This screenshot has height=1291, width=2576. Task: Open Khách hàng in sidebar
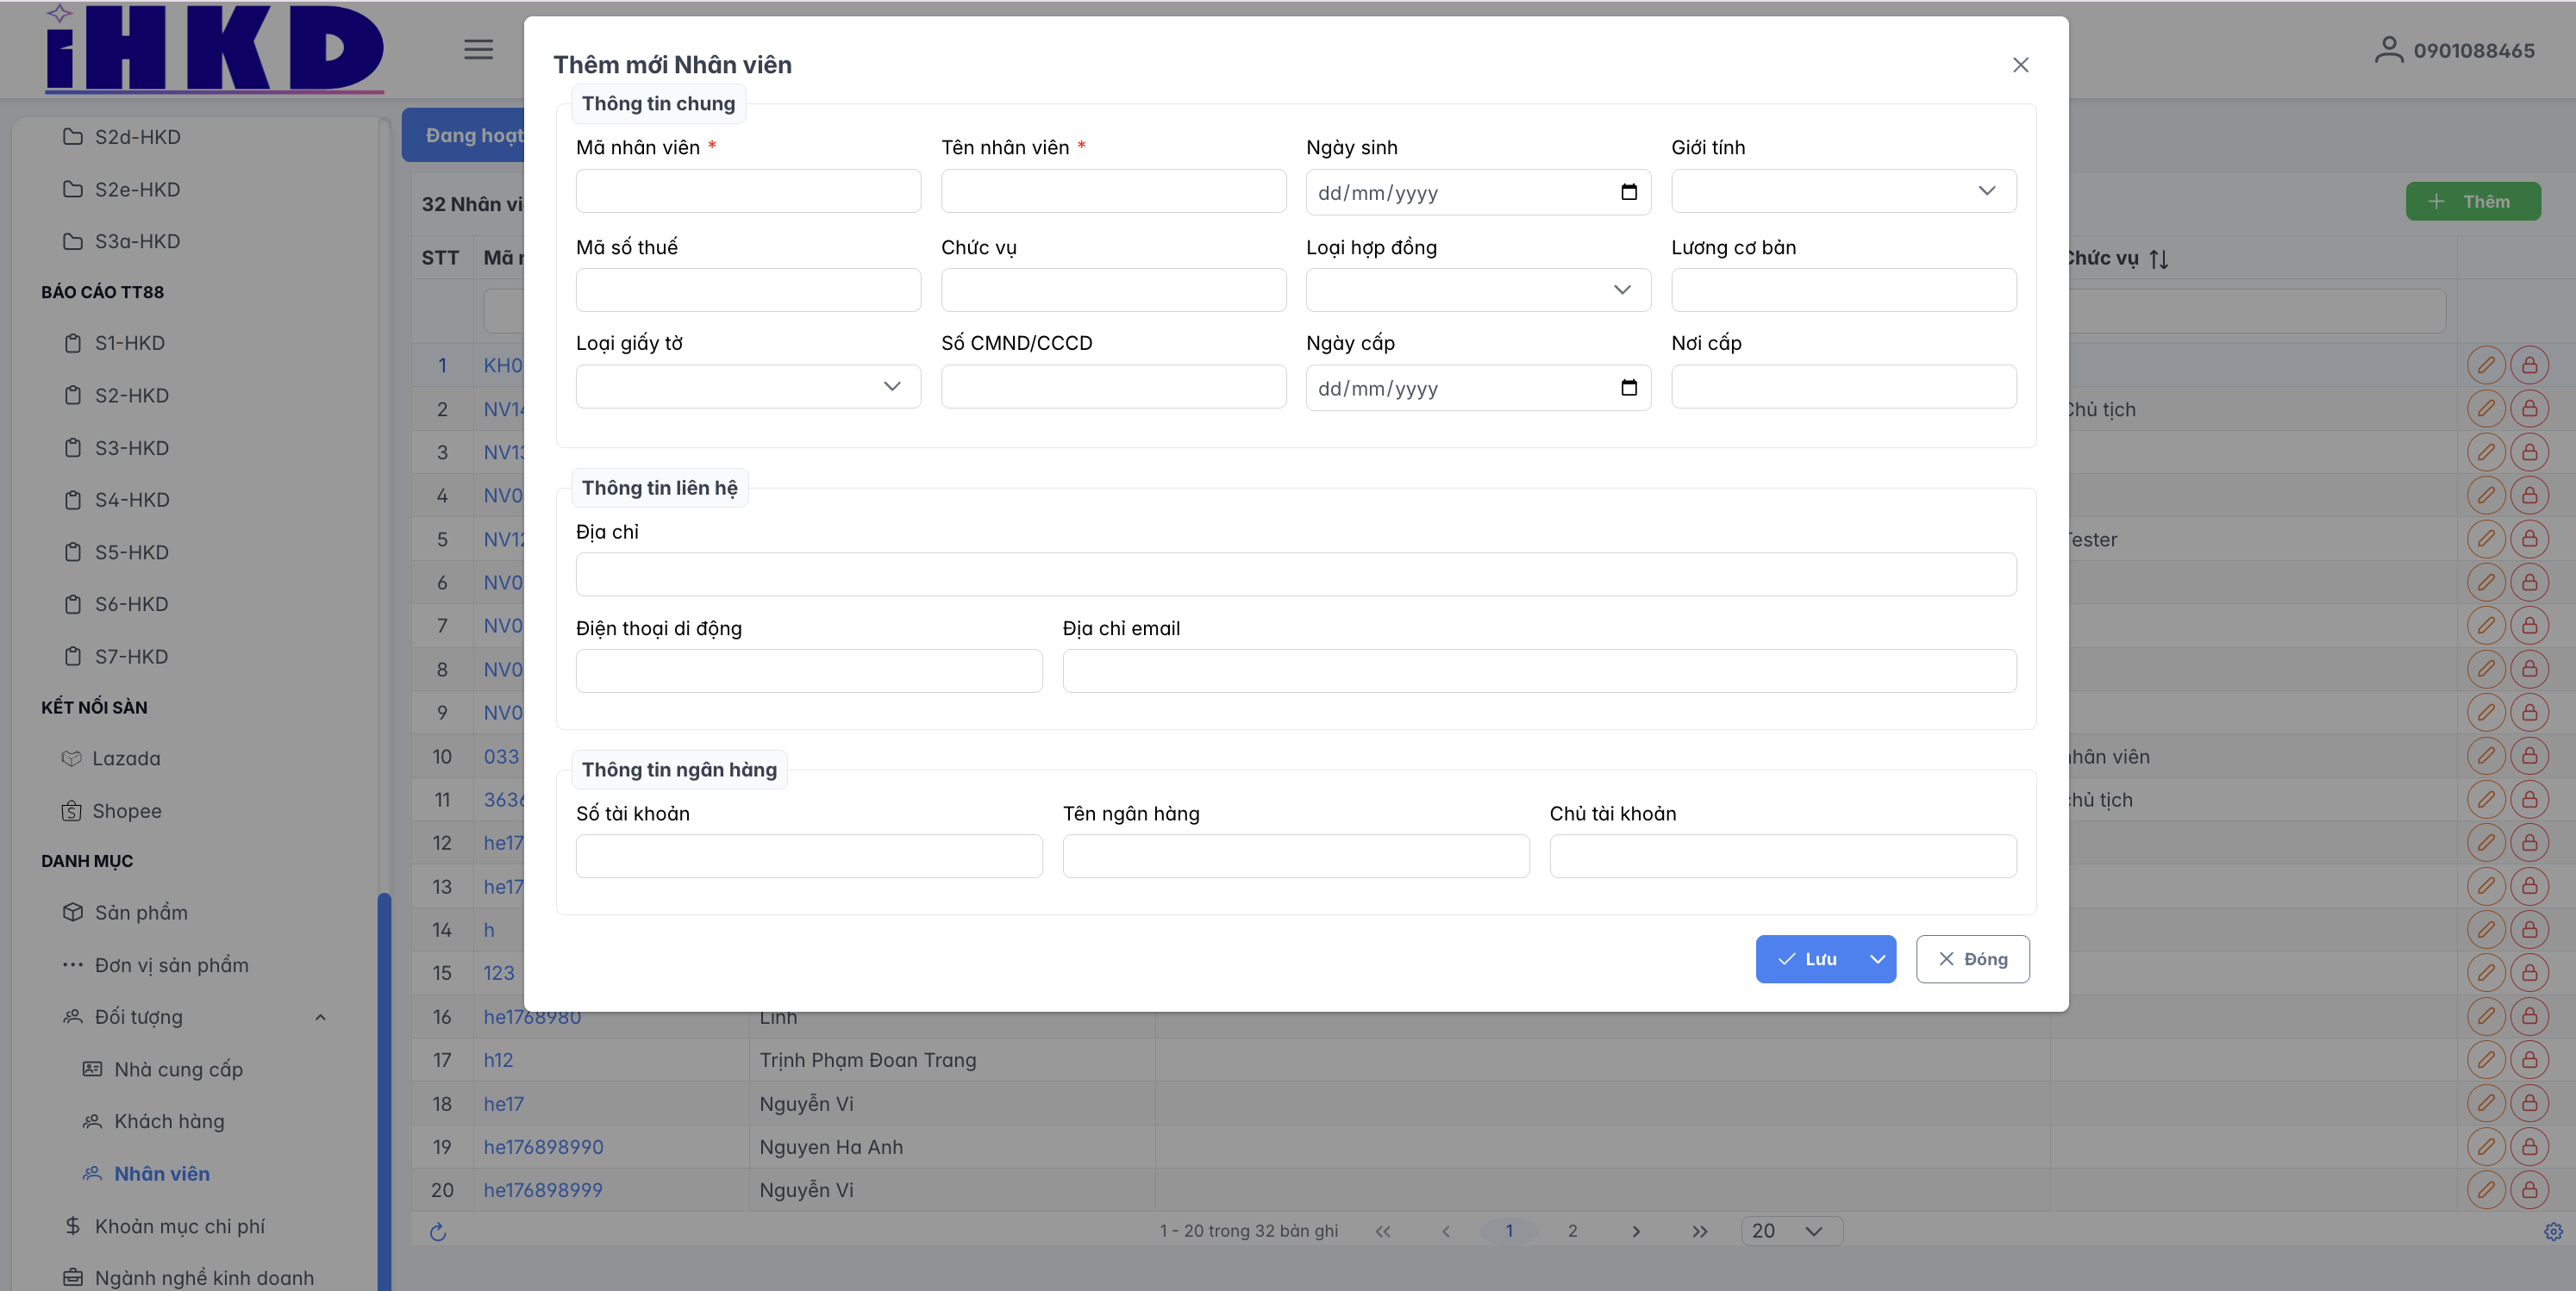point(169,1121)
